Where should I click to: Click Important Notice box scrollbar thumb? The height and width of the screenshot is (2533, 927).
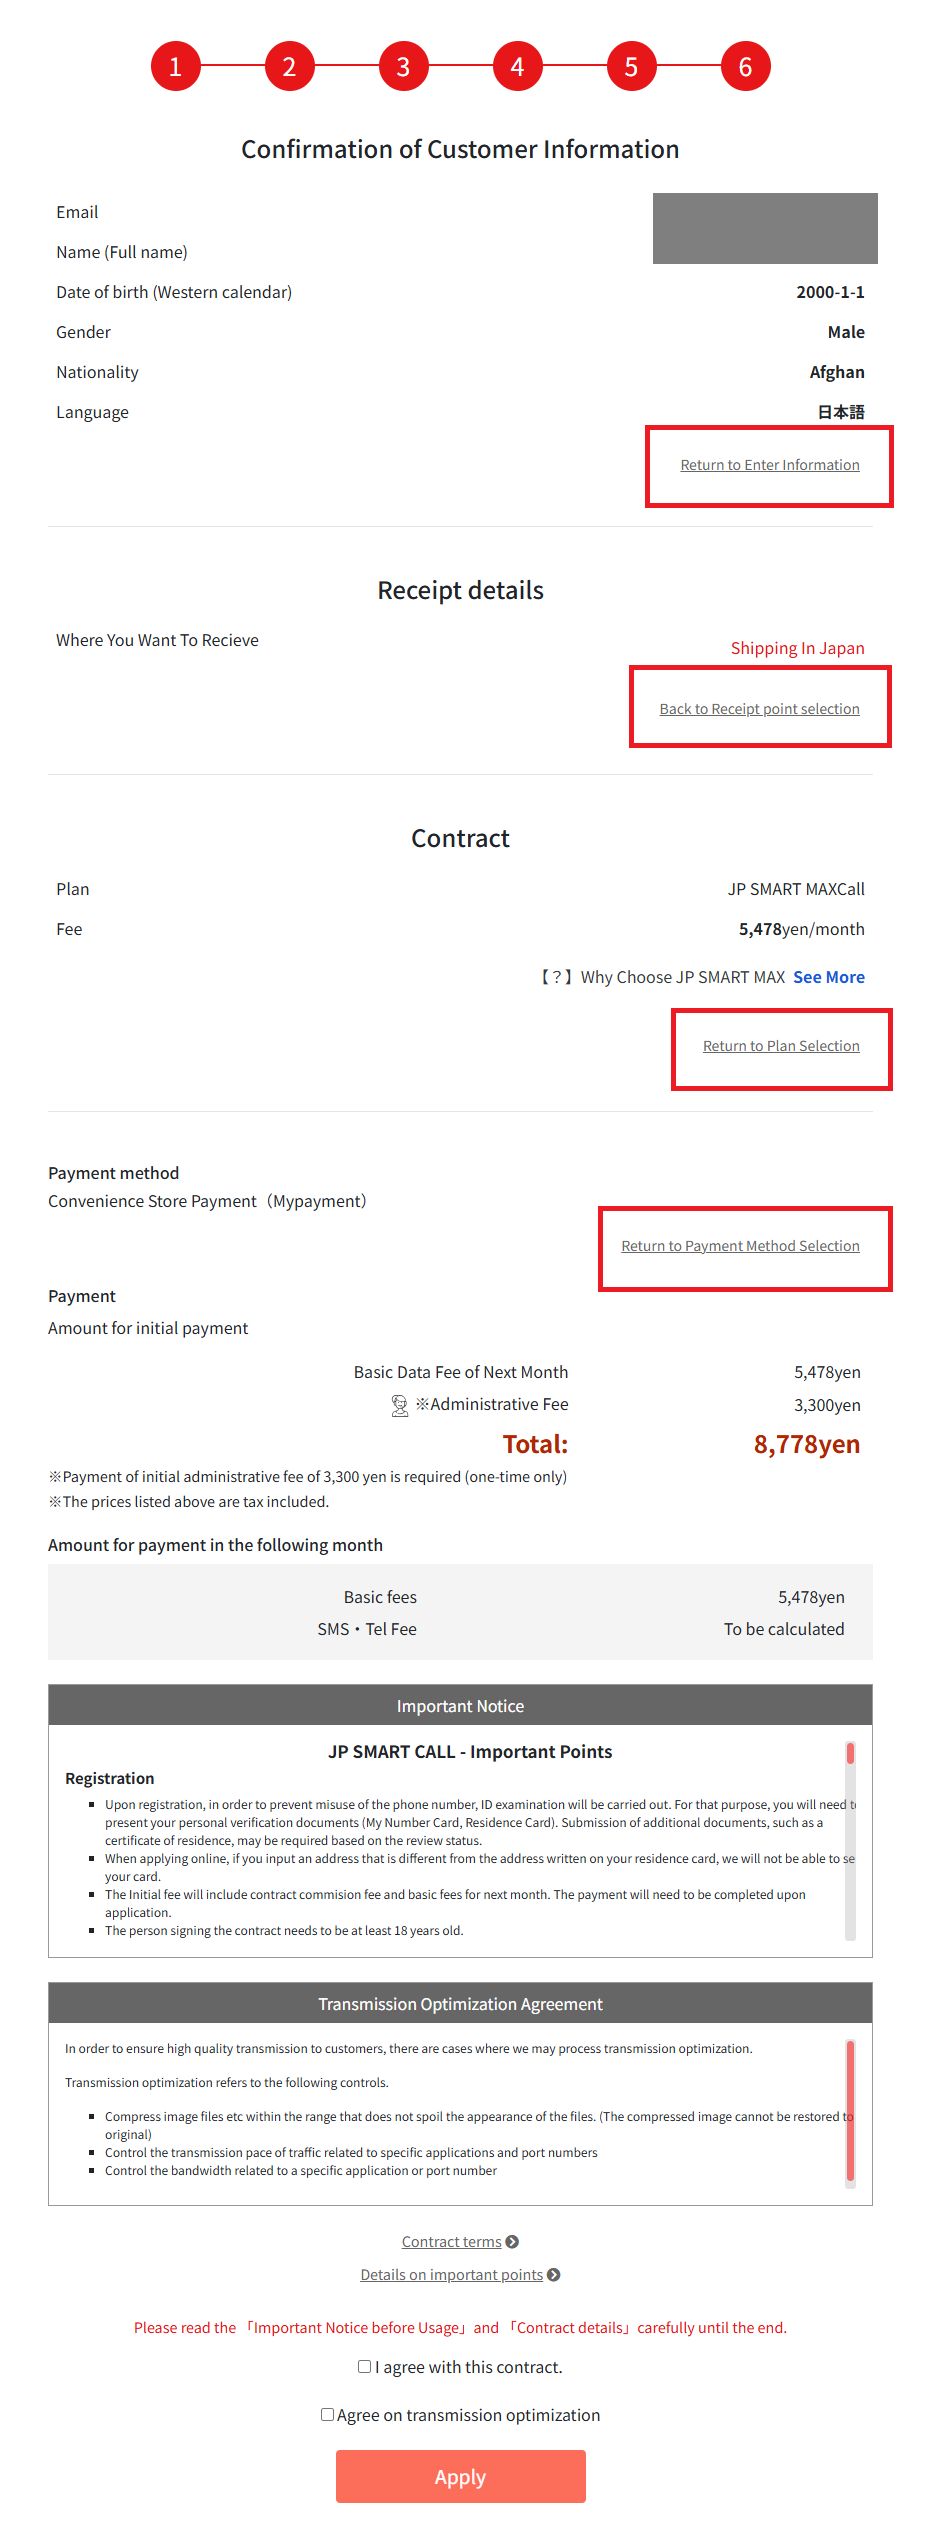(x=850, y=1753)
